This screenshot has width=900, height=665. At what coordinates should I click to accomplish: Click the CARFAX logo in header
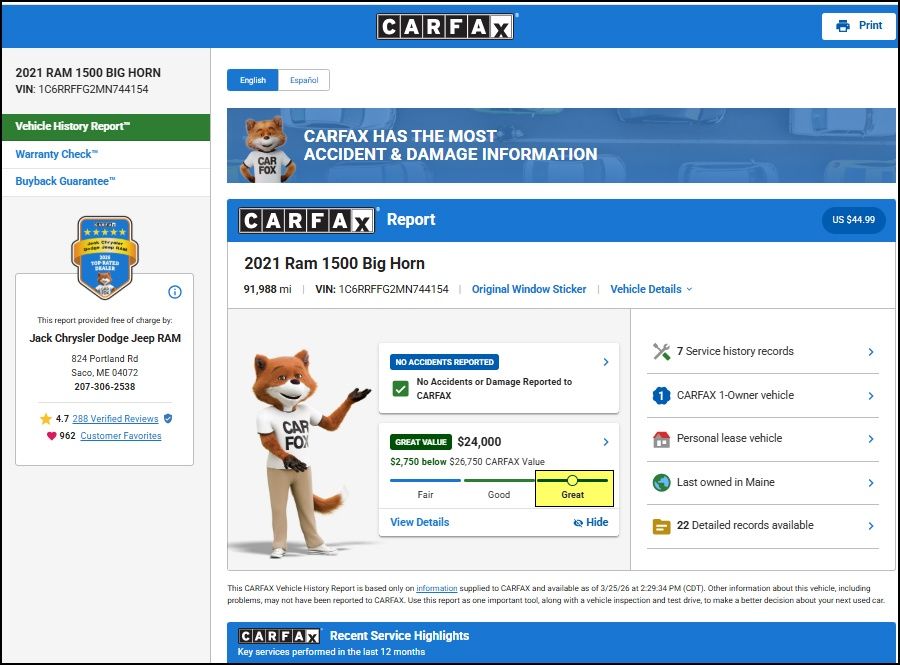click(x=446, y=26)
